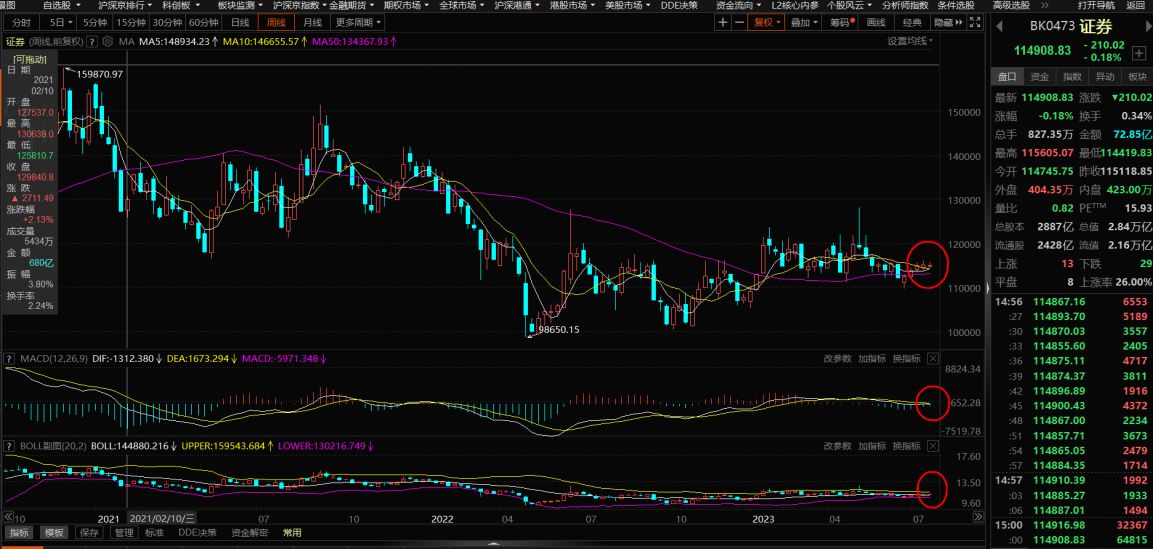The height and width of the screenshot is (549, 1153).
Task: Switch to 异动 movement tab
Action: (1104, 76)
